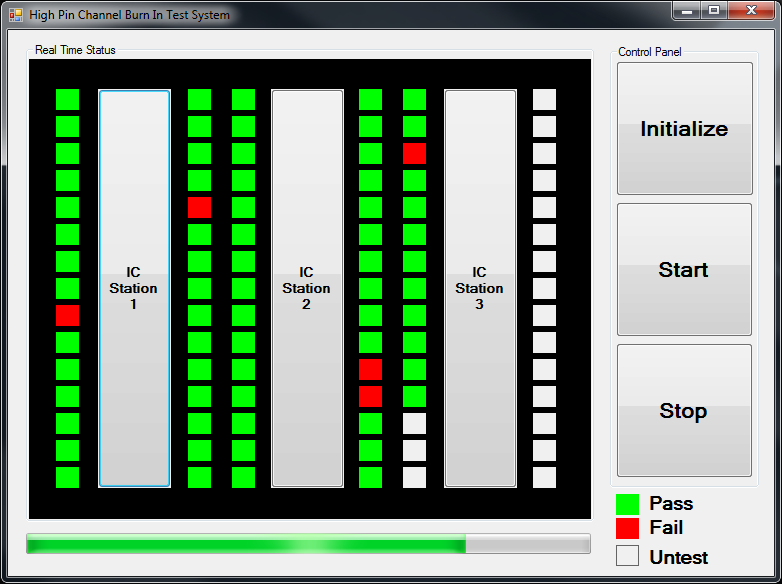Stop the running test
The height and width of the screenshot is (584, 782).
pos(684,410)
